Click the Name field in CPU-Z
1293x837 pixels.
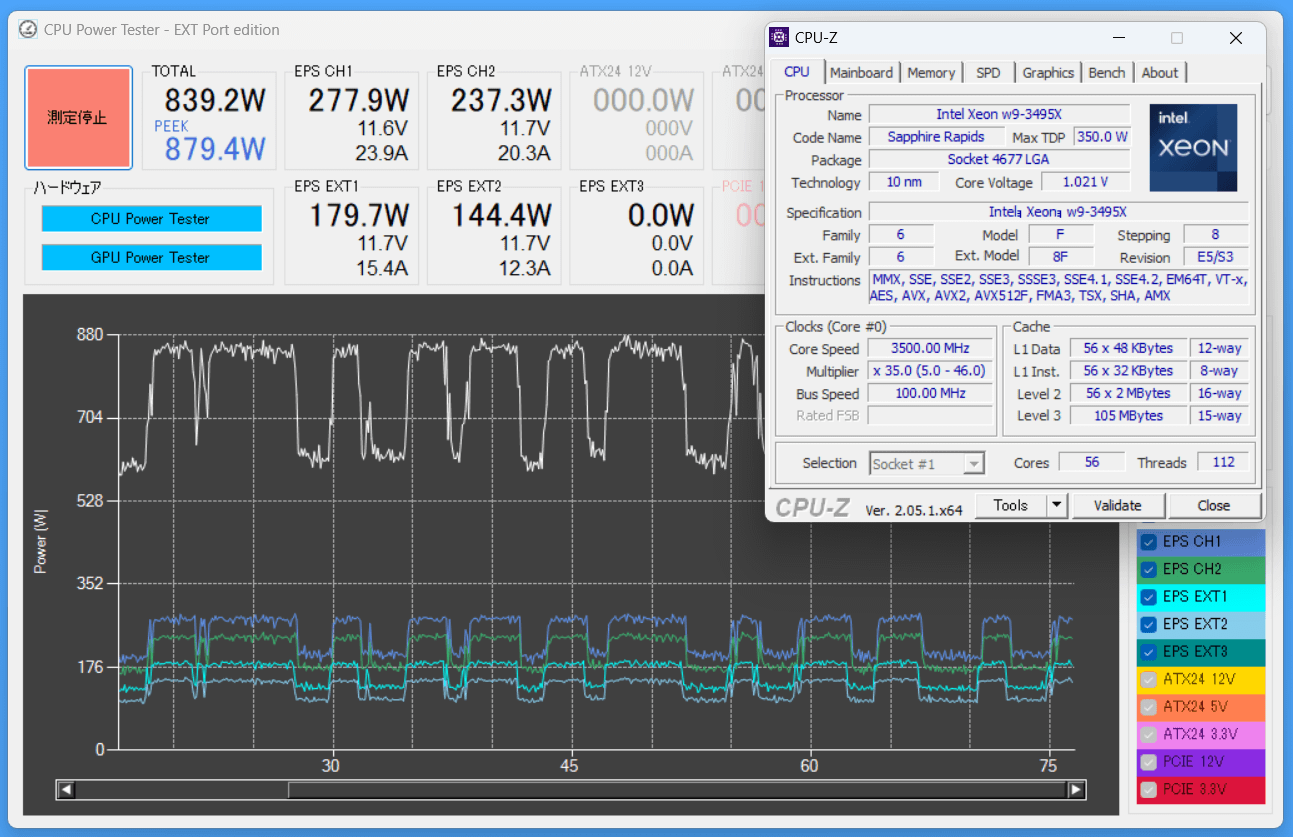999,115
